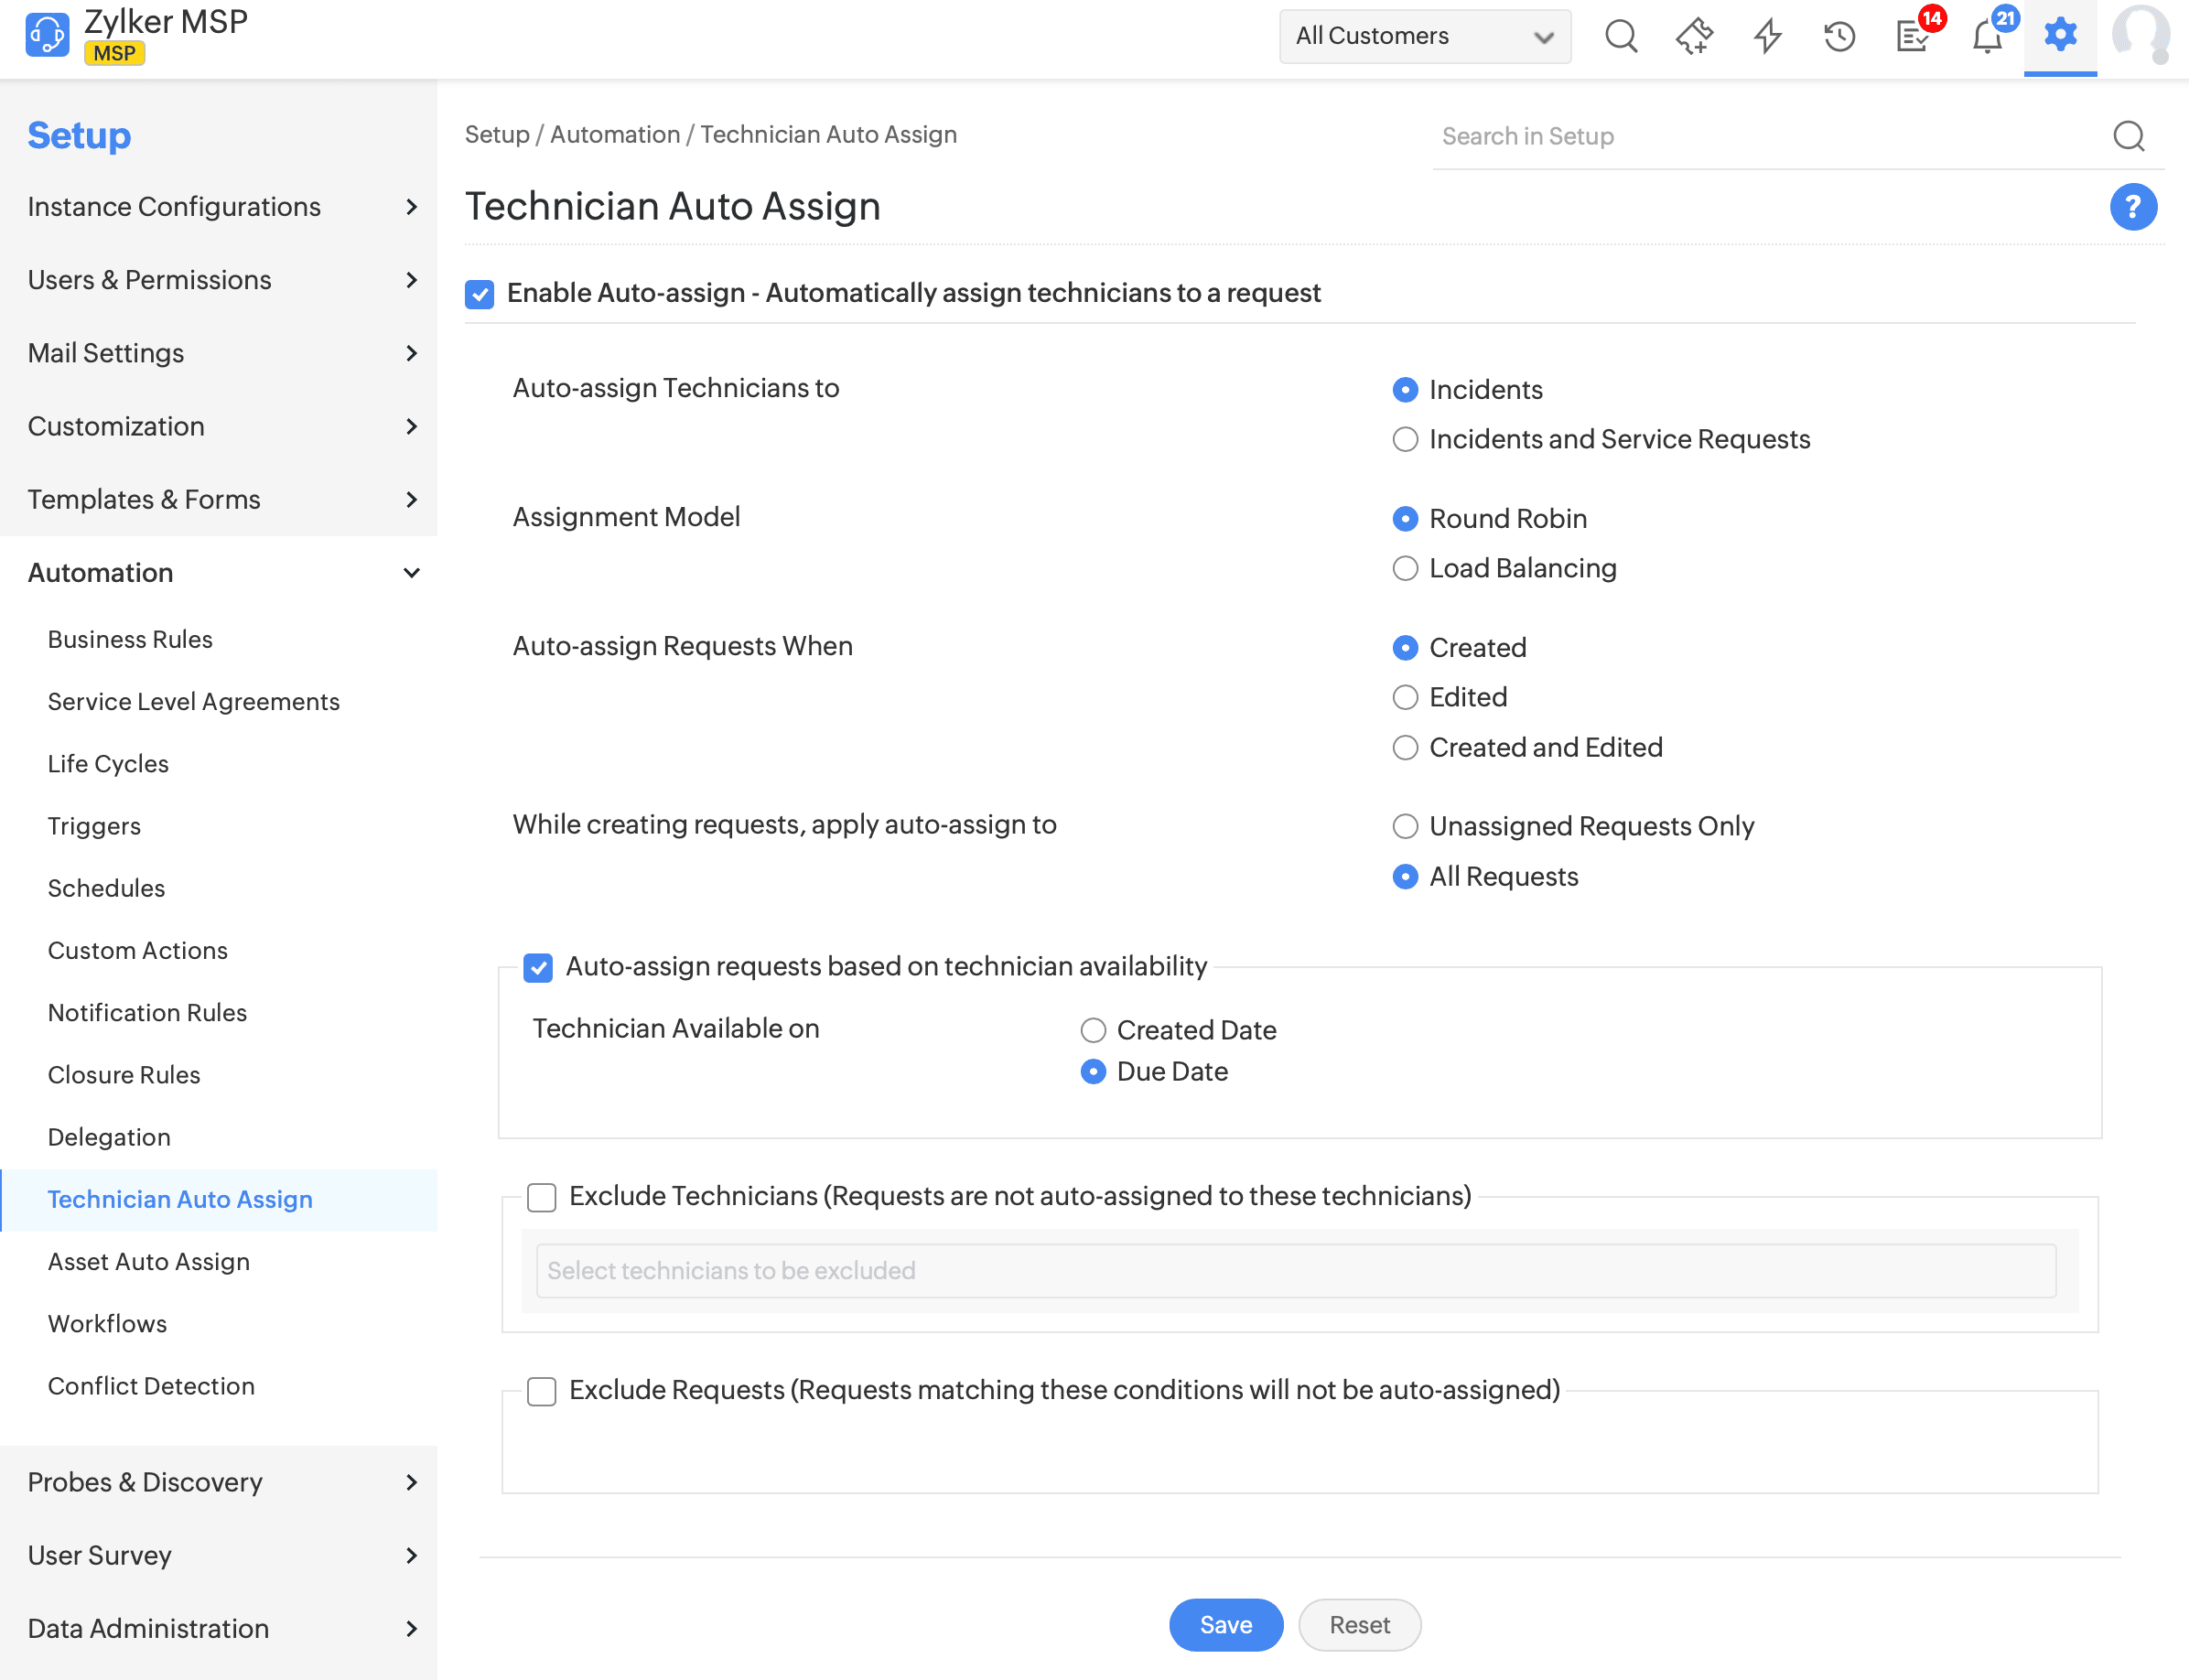This screenshot has height=1680, width=2189.
Task: Click the search magnifier icon in top bar
Action: [x=1620, y=37]
